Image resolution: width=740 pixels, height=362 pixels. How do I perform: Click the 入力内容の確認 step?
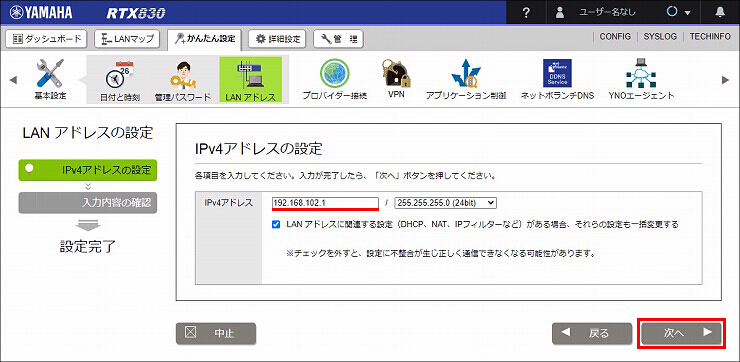coord(88,203)
